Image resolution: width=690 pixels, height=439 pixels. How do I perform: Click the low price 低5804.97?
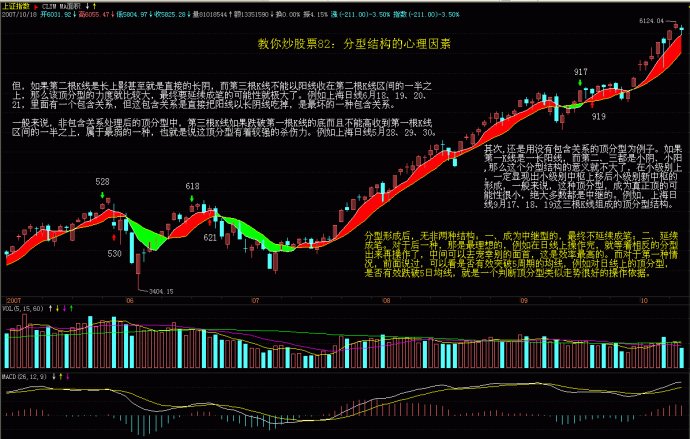click(x=132, y=15)
